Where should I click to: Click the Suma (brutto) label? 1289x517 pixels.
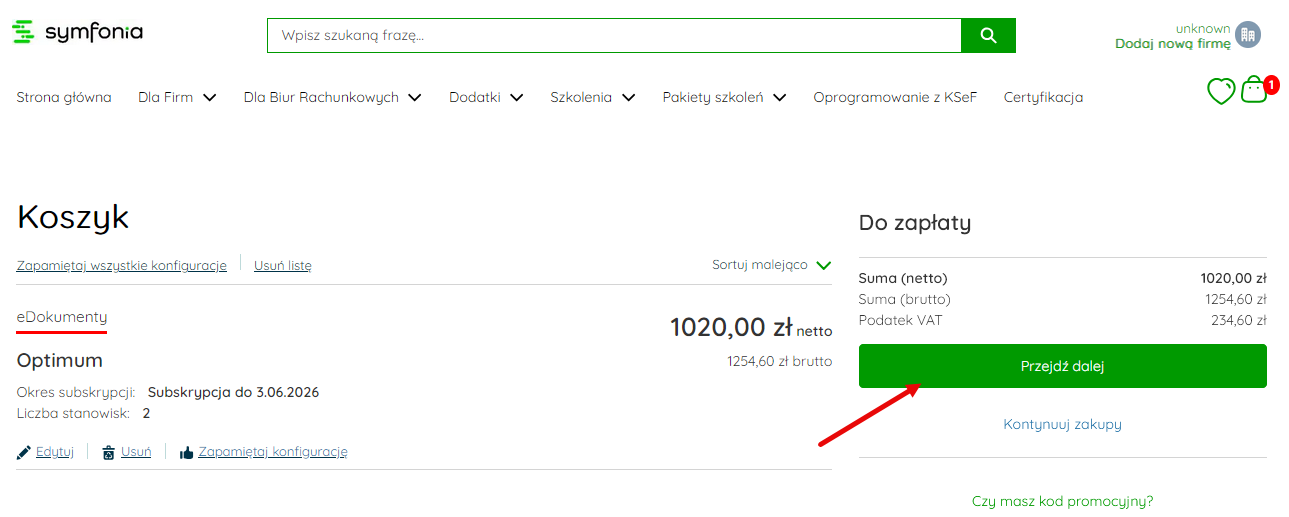[905, 299]
